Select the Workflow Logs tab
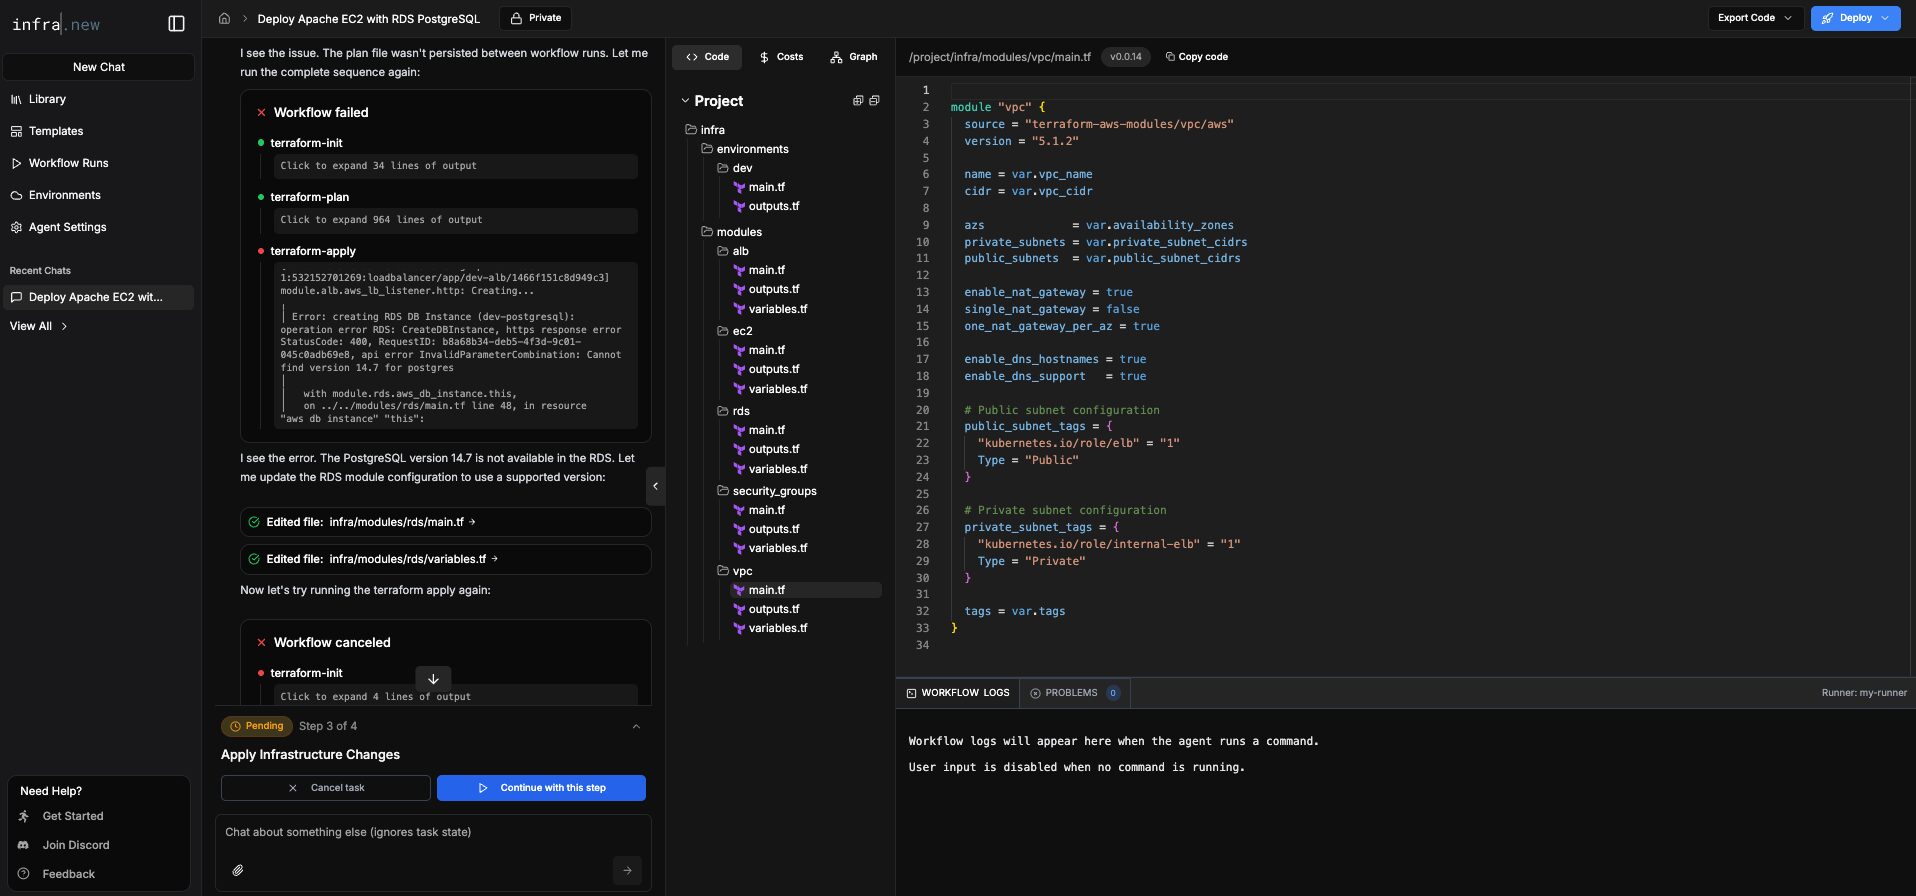Viewport: 1916px width, 896px height. pos(958,693)
